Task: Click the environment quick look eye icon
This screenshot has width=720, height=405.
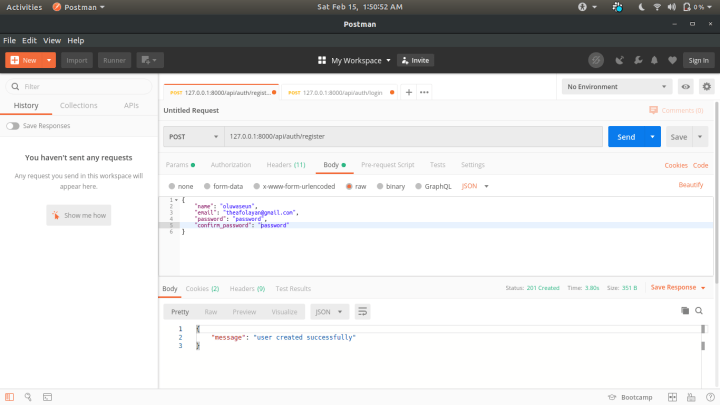Action: pos(686,87)
